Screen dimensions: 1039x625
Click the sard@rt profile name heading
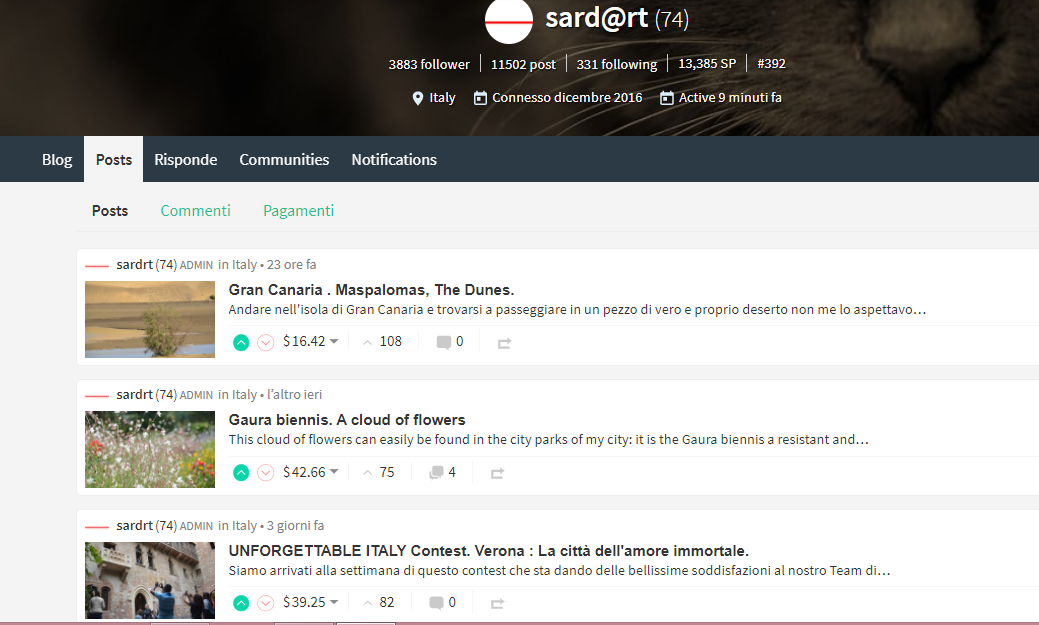click(596, 18)
